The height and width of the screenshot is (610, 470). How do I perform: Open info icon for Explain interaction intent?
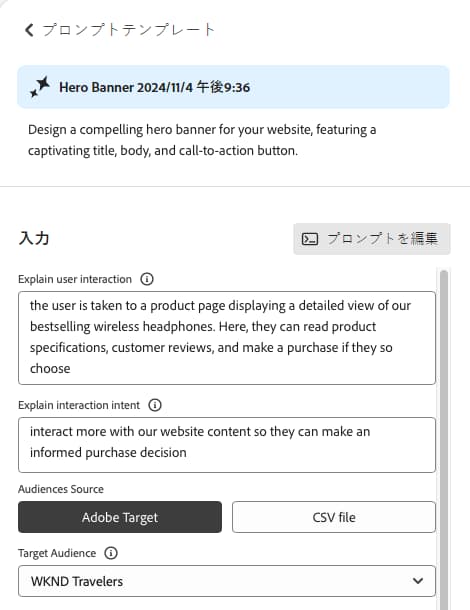tap(155, 405)
